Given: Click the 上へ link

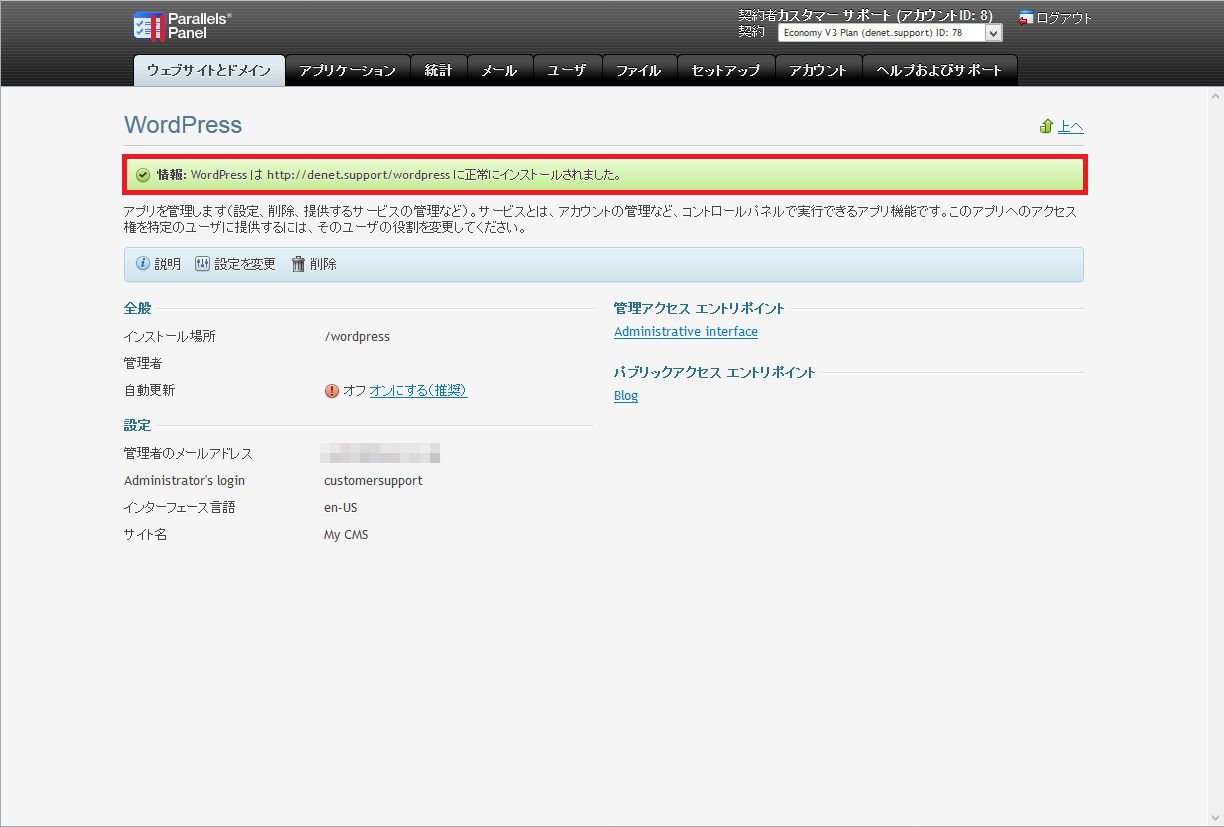Looking at the screenshot, I should [1071, 126].
